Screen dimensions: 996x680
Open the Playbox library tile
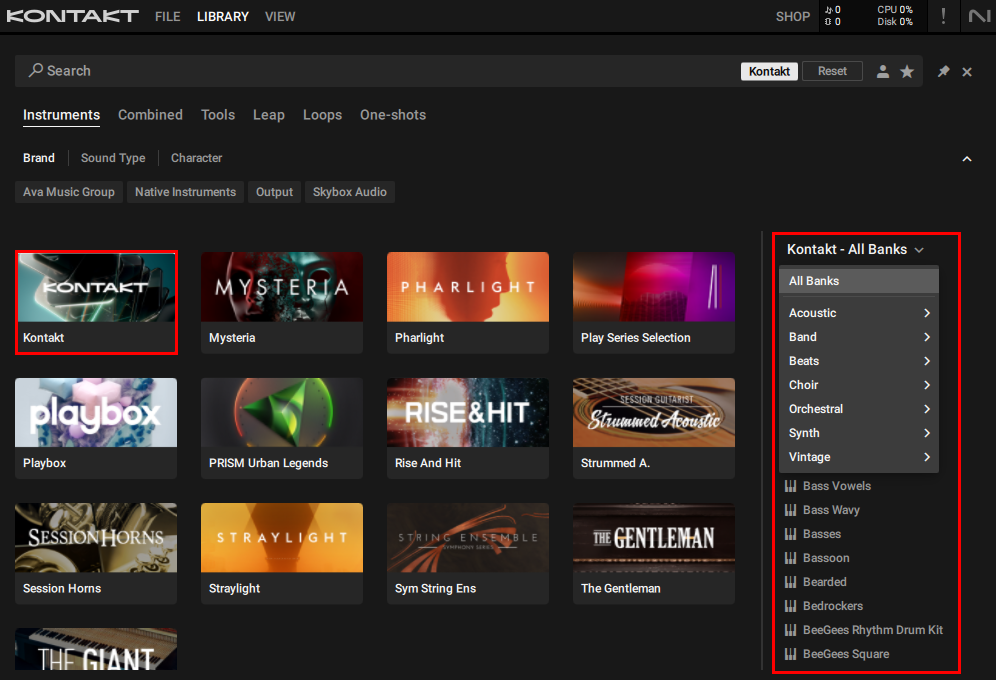pyautogui.click(x=97, y=429)
